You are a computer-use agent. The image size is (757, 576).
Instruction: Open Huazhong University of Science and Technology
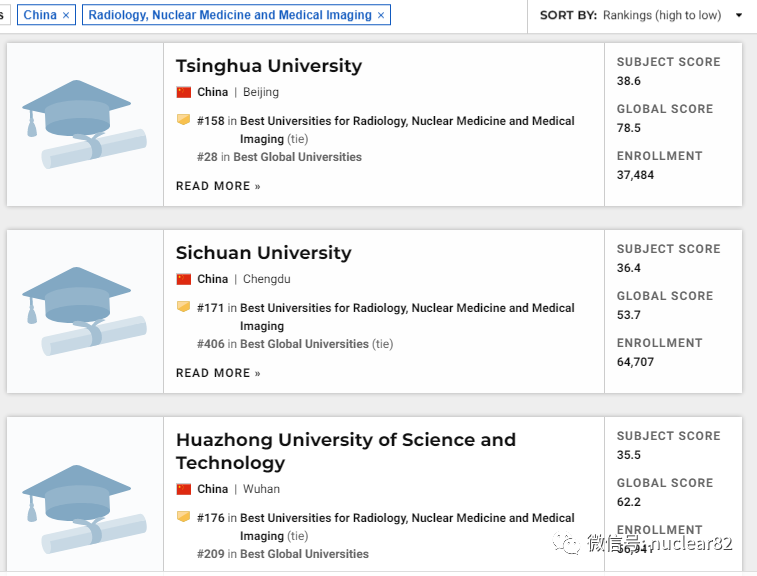click(346, 451)
